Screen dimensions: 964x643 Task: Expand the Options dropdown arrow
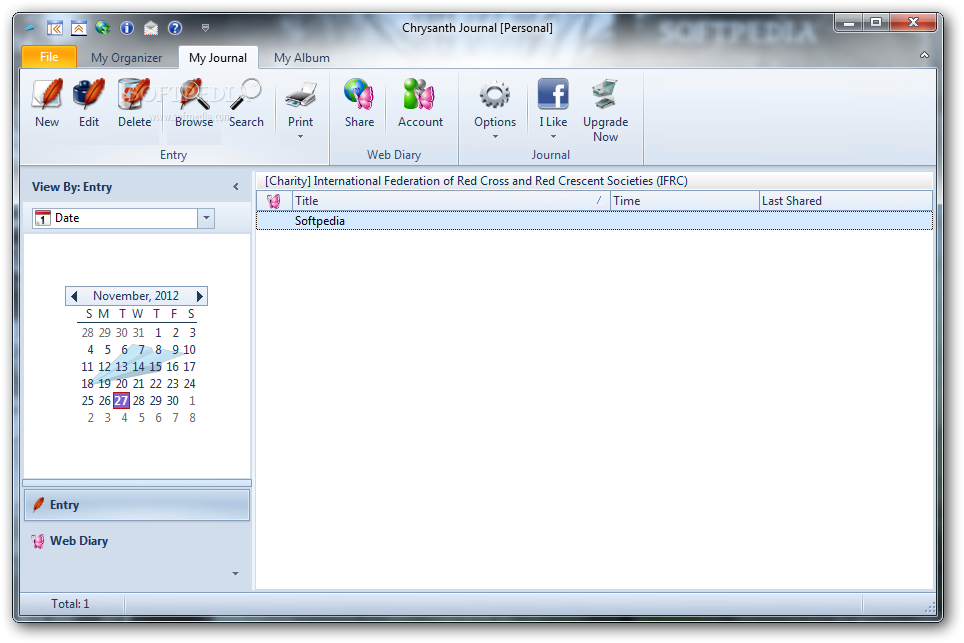pos(495,136)
